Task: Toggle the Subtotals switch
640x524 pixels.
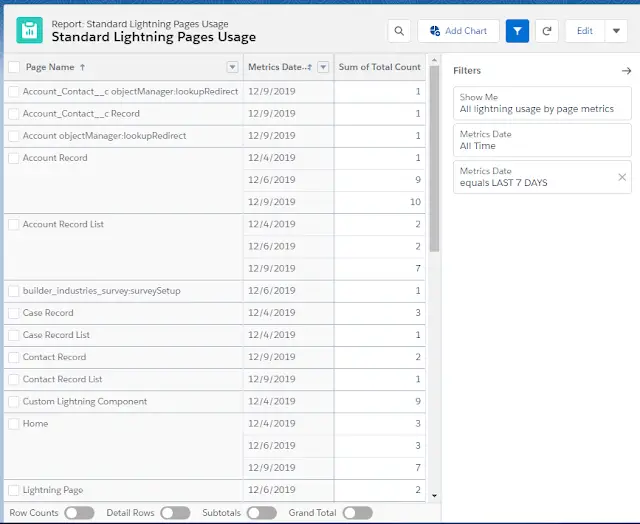Action: [262, 513]
